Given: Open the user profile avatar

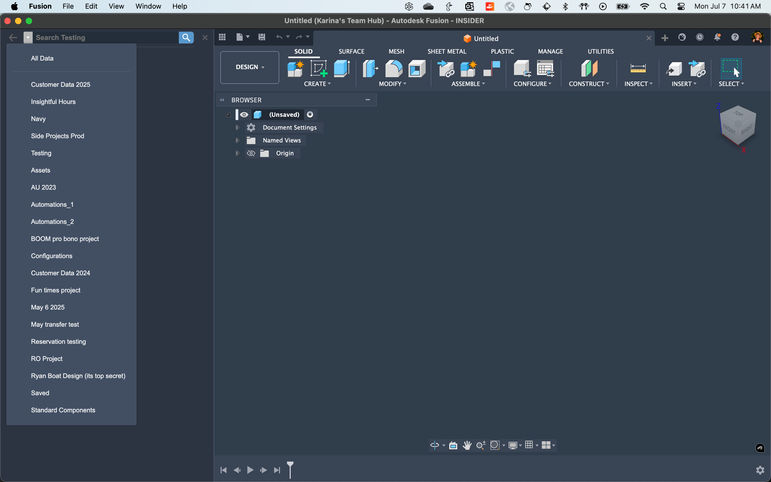Looking at the screenshot, I should (x=757, y=37).
